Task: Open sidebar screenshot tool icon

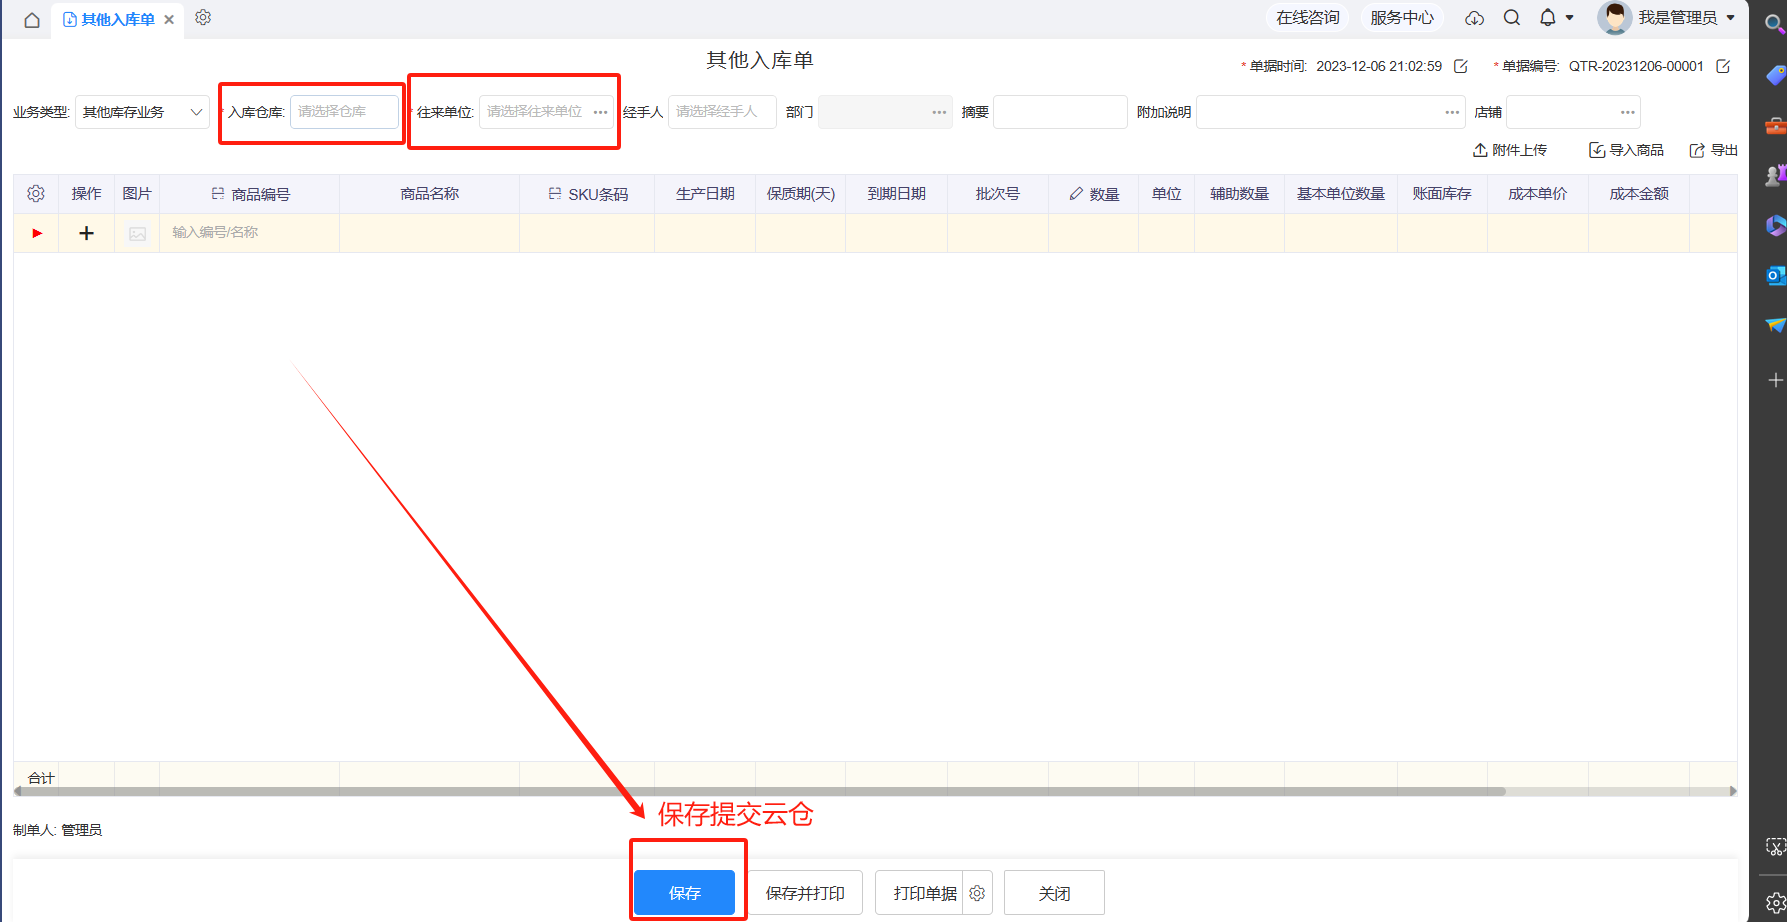Action: tap(1775, 847)
